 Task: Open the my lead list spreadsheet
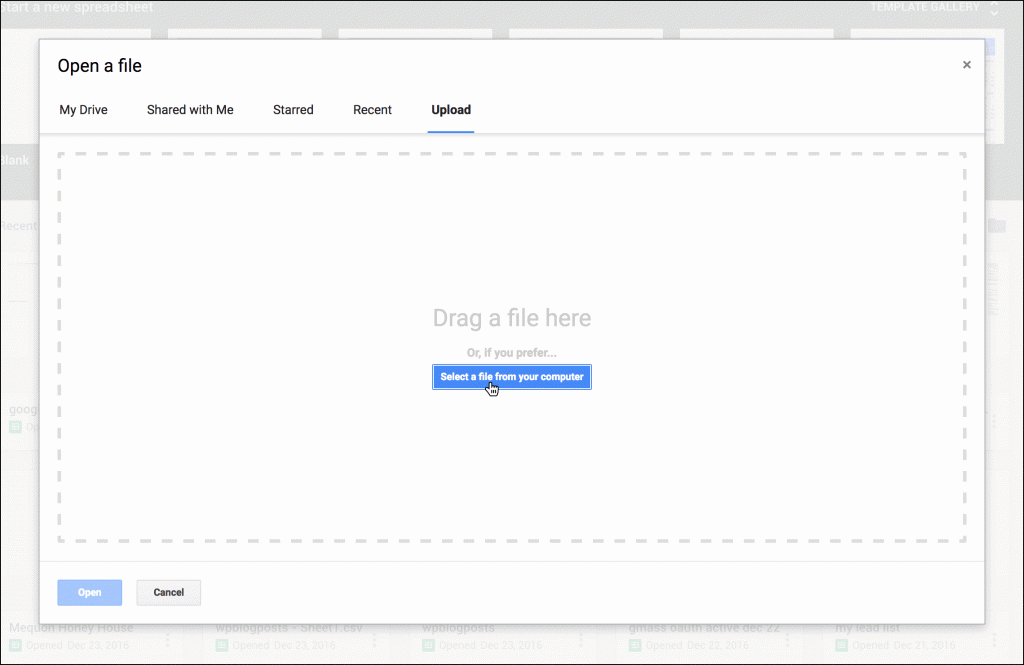(868, 629)
